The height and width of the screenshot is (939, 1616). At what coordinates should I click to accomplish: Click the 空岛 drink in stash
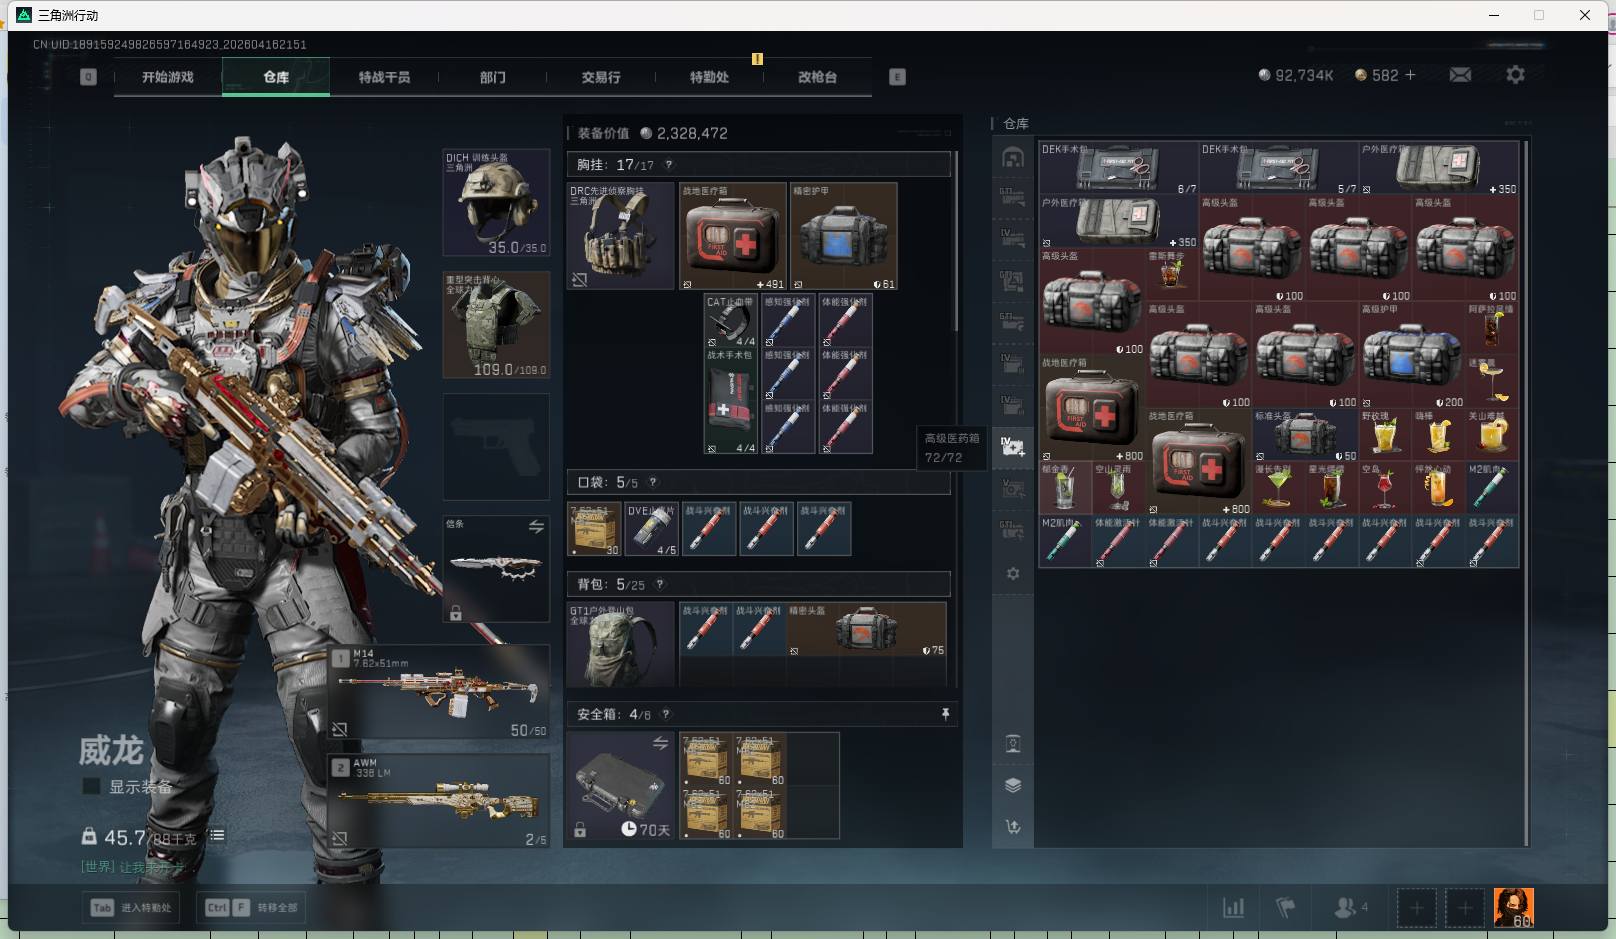[x=1385, y=488]
